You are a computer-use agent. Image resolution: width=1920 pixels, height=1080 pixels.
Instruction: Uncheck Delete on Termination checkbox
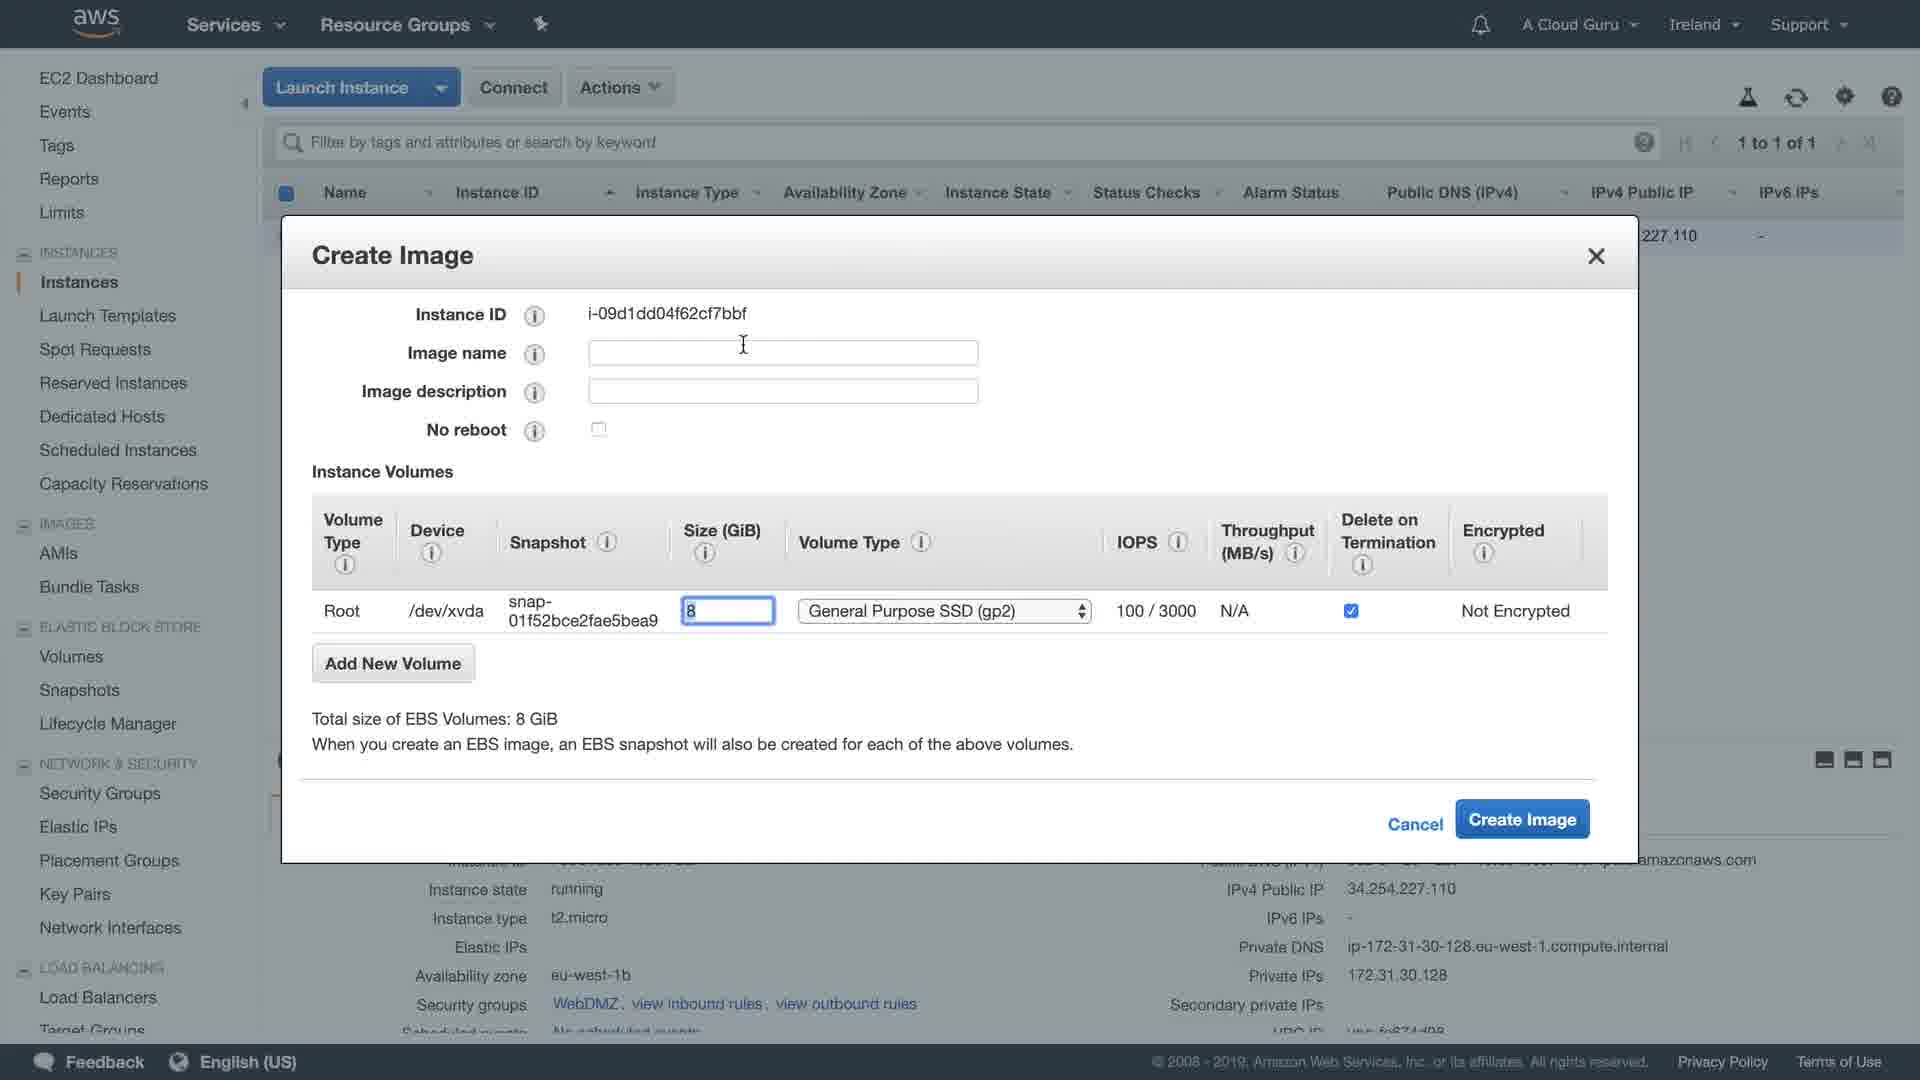pyautogui.click(x=1351, y=611)
